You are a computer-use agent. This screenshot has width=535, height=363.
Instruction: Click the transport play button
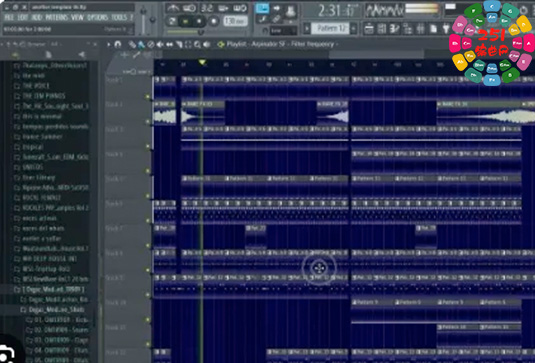coord(186,21)
